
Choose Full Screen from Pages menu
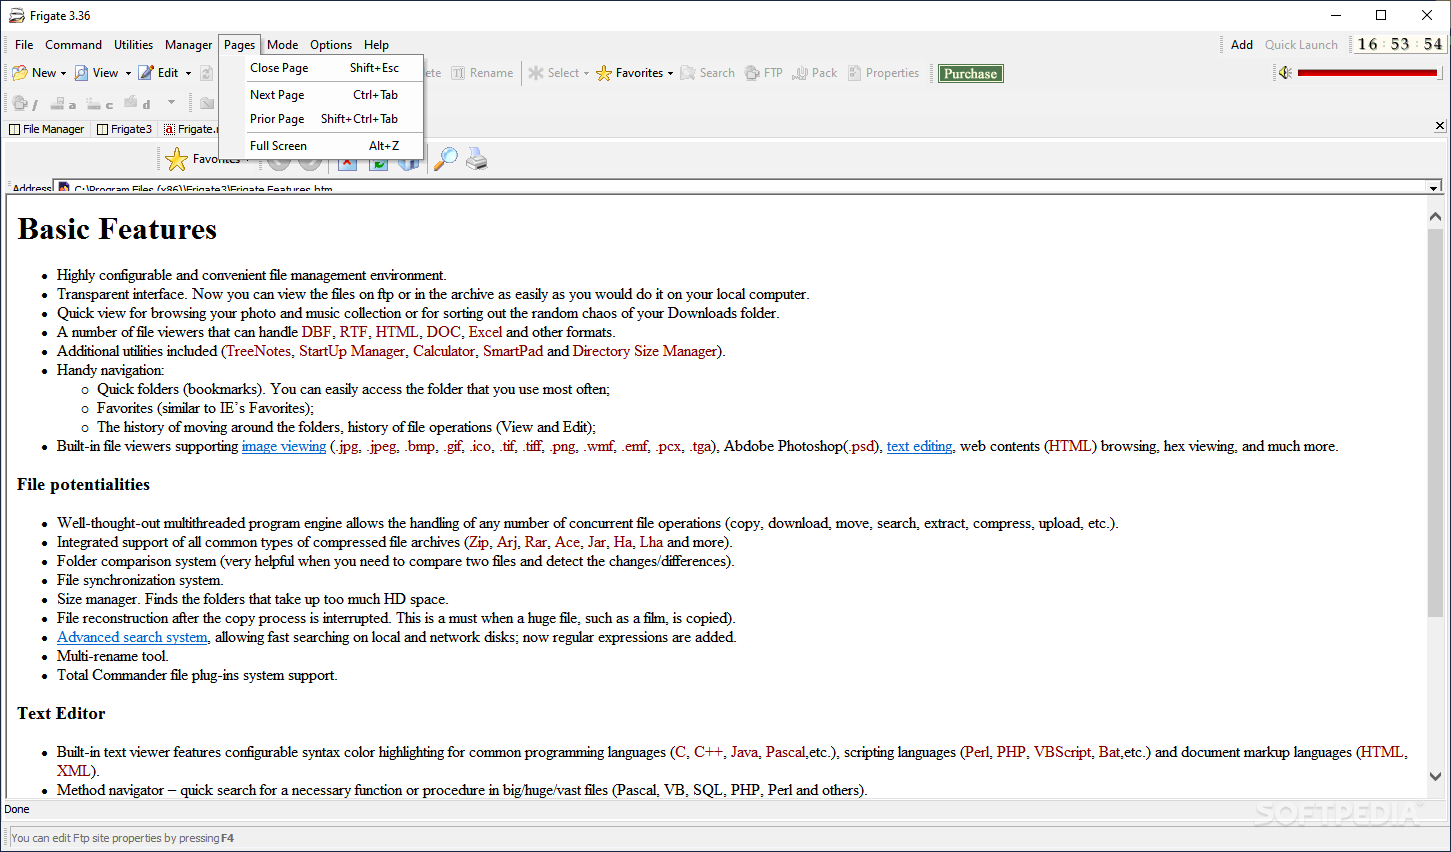[335, 146]
